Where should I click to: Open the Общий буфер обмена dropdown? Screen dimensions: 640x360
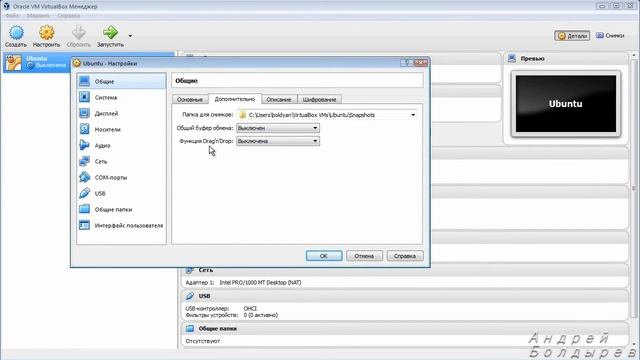[x=278, y=128]
